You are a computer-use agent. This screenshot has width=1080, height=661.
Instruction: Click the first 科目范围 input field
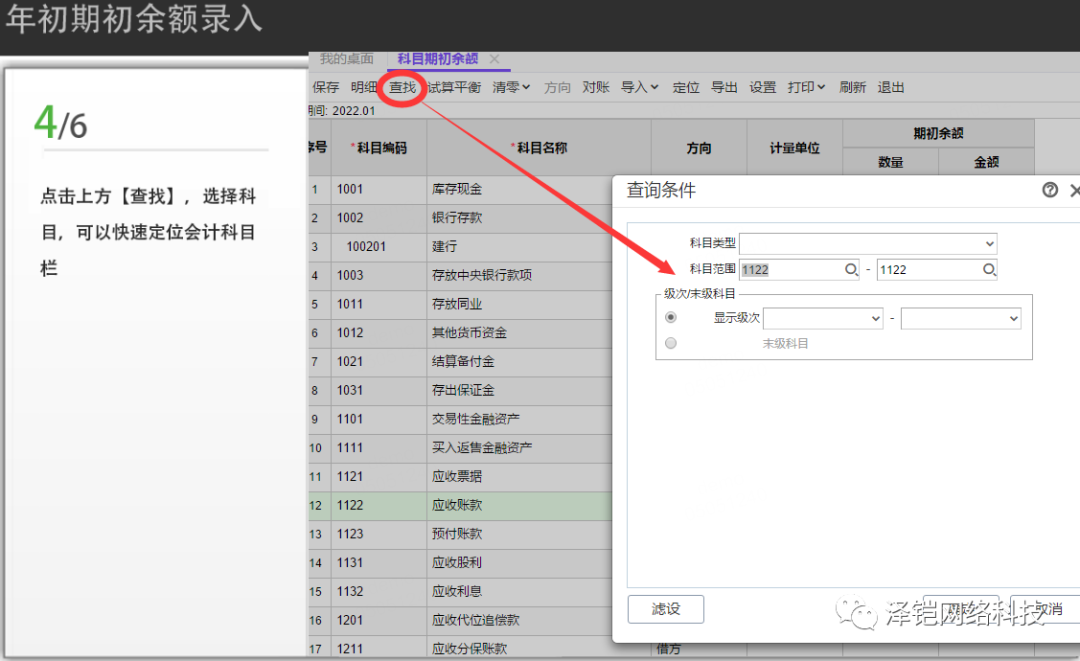[790, 270]
